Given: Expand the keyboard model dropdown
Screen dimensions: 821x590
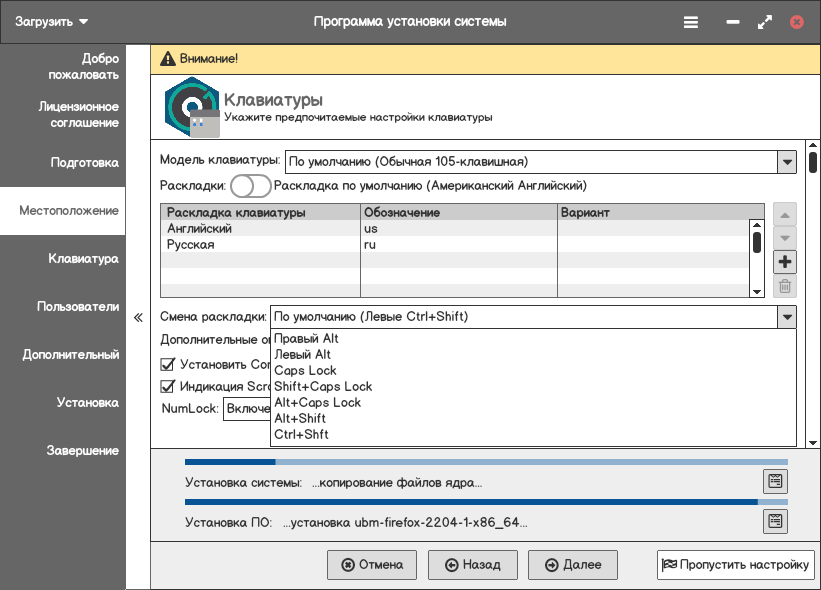Looking at the screenshot, I should pyautogui.click(x=786, y=161).
